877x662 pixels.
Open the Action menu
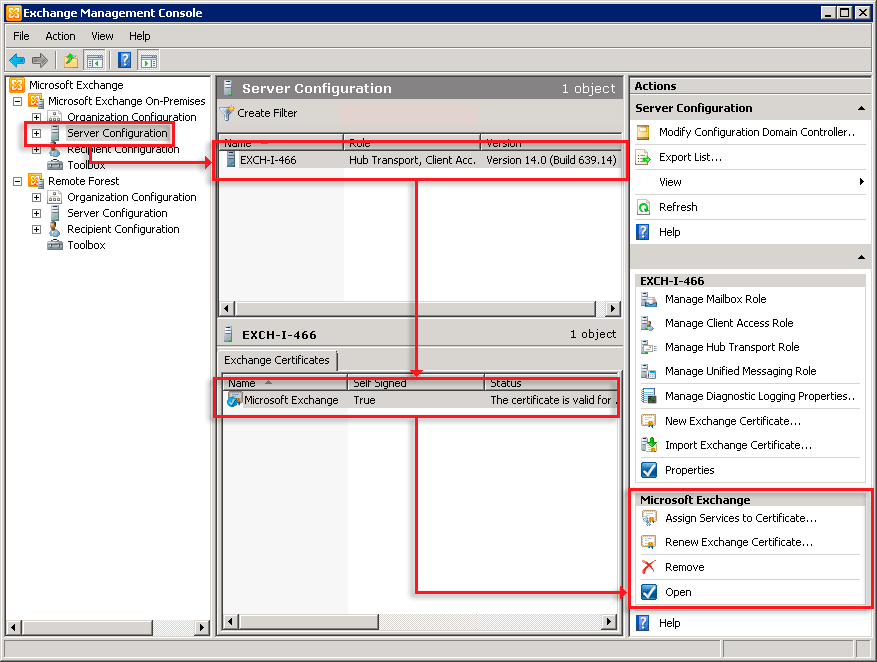point(60,36)
